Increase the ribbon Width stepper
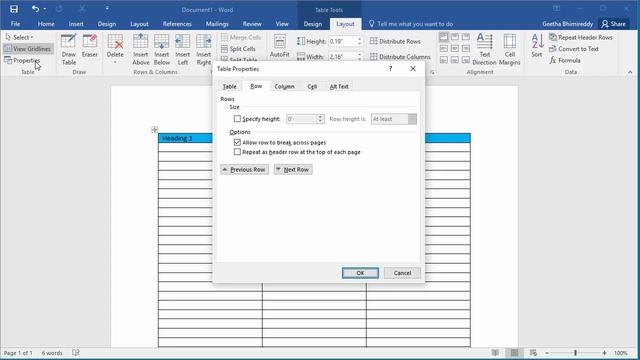The image size is (640, 360). pos(360,54)
